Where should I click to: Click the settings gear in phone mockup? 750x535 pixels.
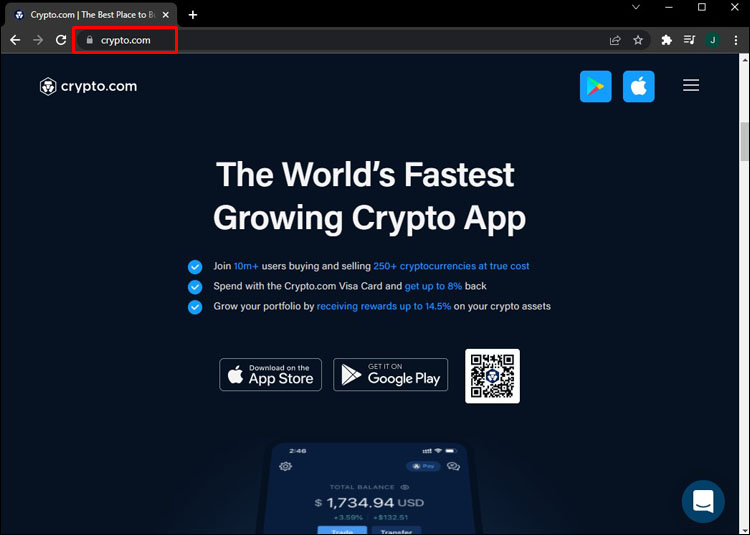point(286,466)
